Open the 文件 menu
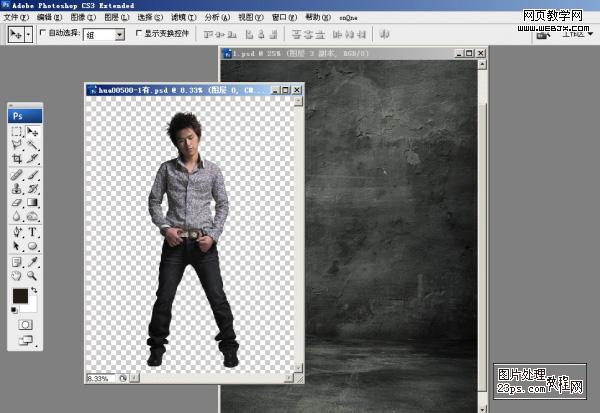The width and height of the screenshot is (600, 413). (x=13, y=17)
